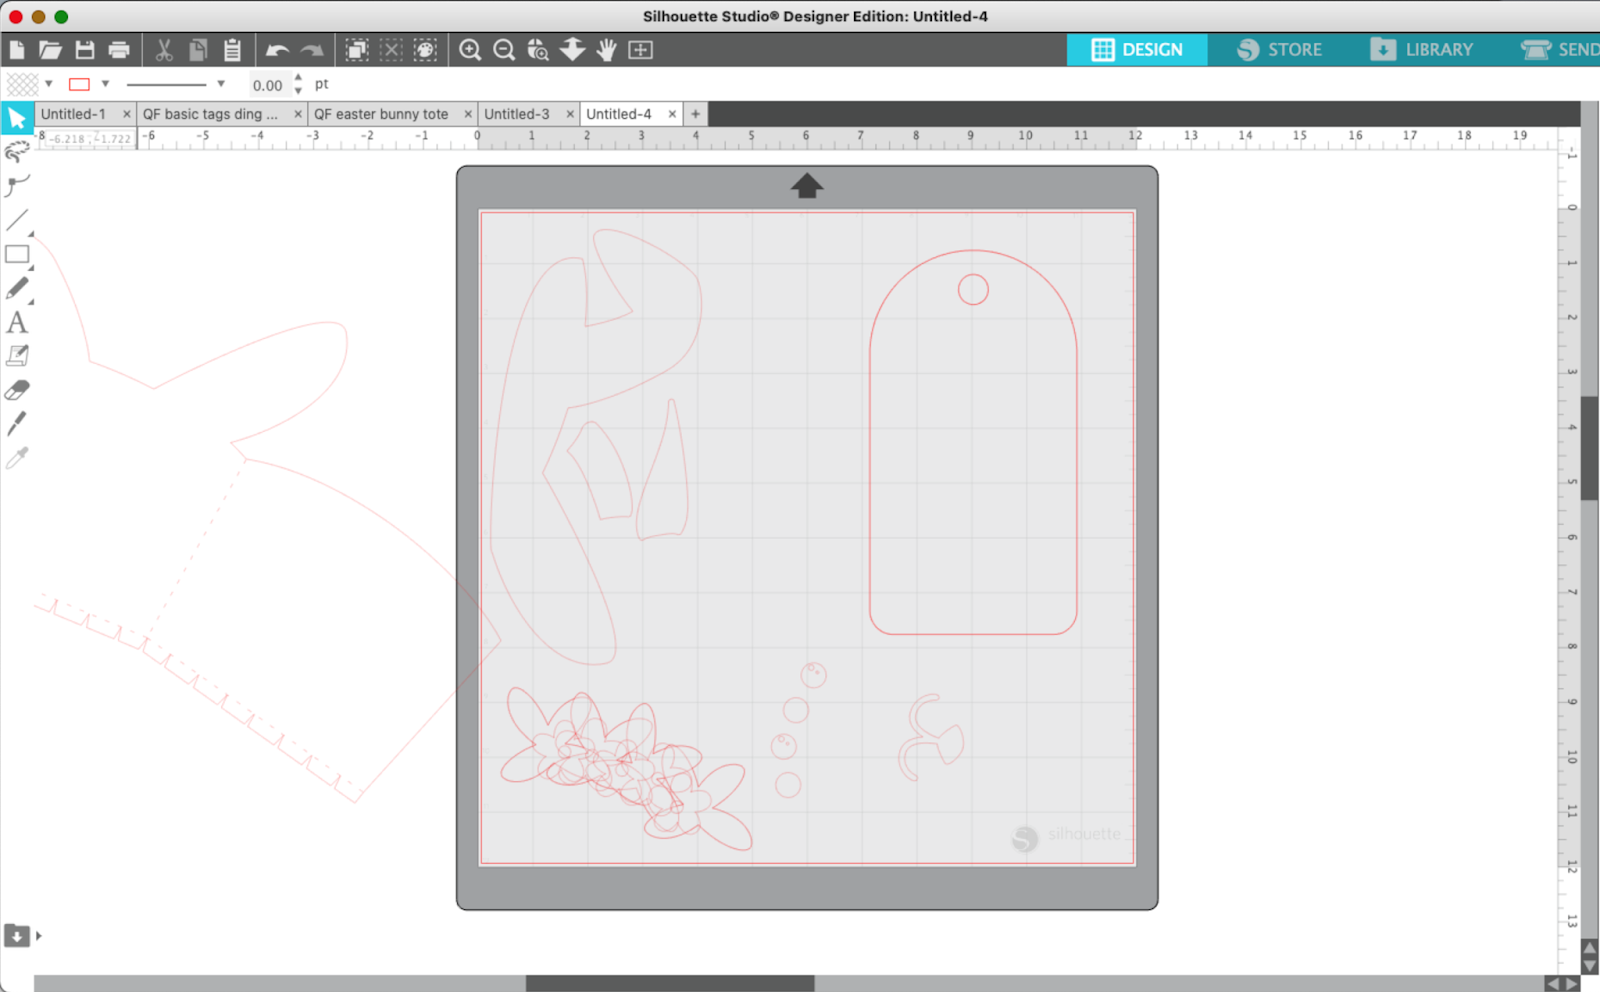Click the red line color swatch
The width and height of the screenshot is (1600, 992).
tap(79, 84)
